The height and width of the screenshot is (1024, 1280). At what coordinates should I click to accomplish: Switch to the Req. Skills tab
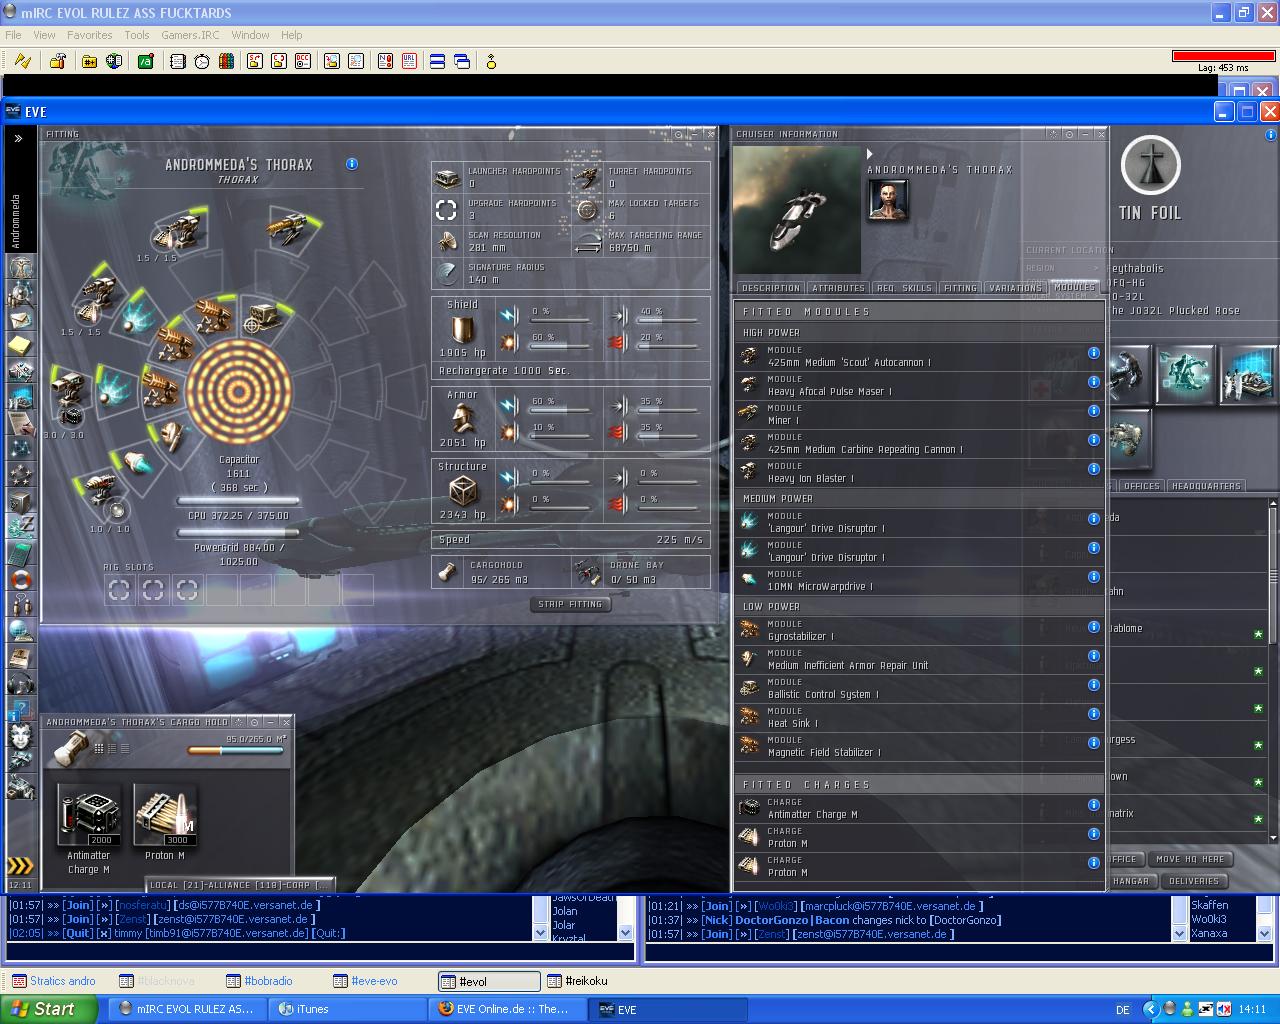pyautogui.click(x=904, y=288)
